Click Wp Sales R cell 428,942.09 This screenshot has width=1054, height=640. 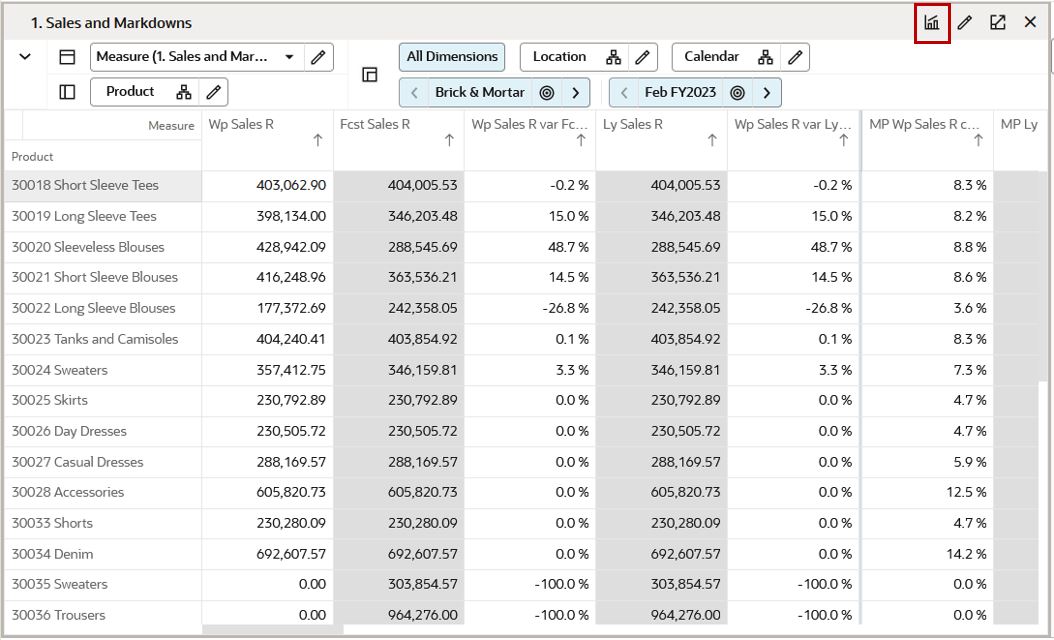pyautogui.click(x=268, y=247)
